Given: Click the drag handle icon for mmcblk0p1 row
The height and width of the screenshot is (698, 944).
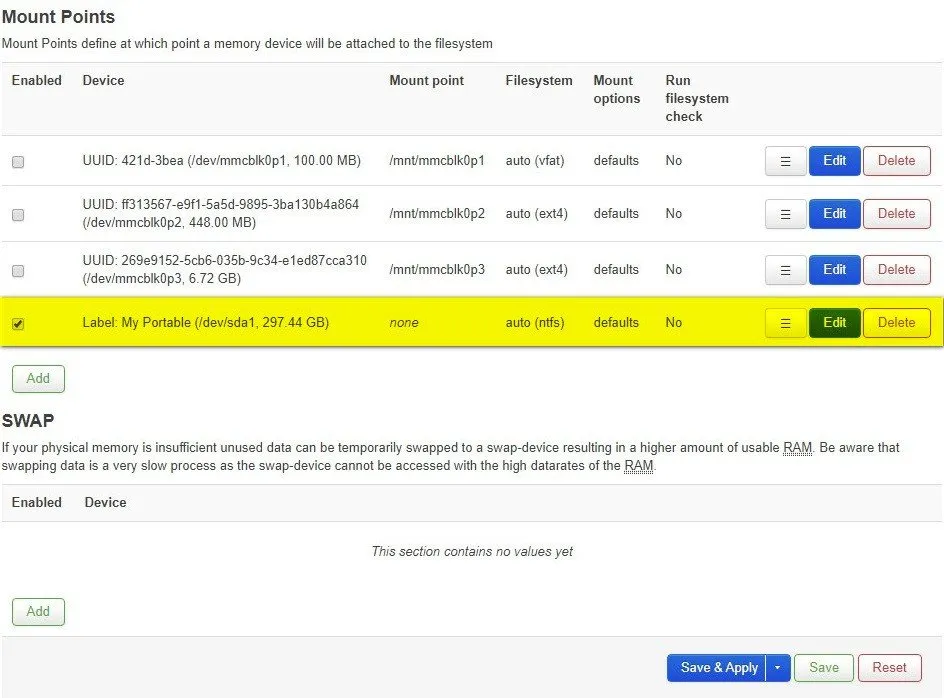Looking at the screenshot, I should tap(785, 161).
